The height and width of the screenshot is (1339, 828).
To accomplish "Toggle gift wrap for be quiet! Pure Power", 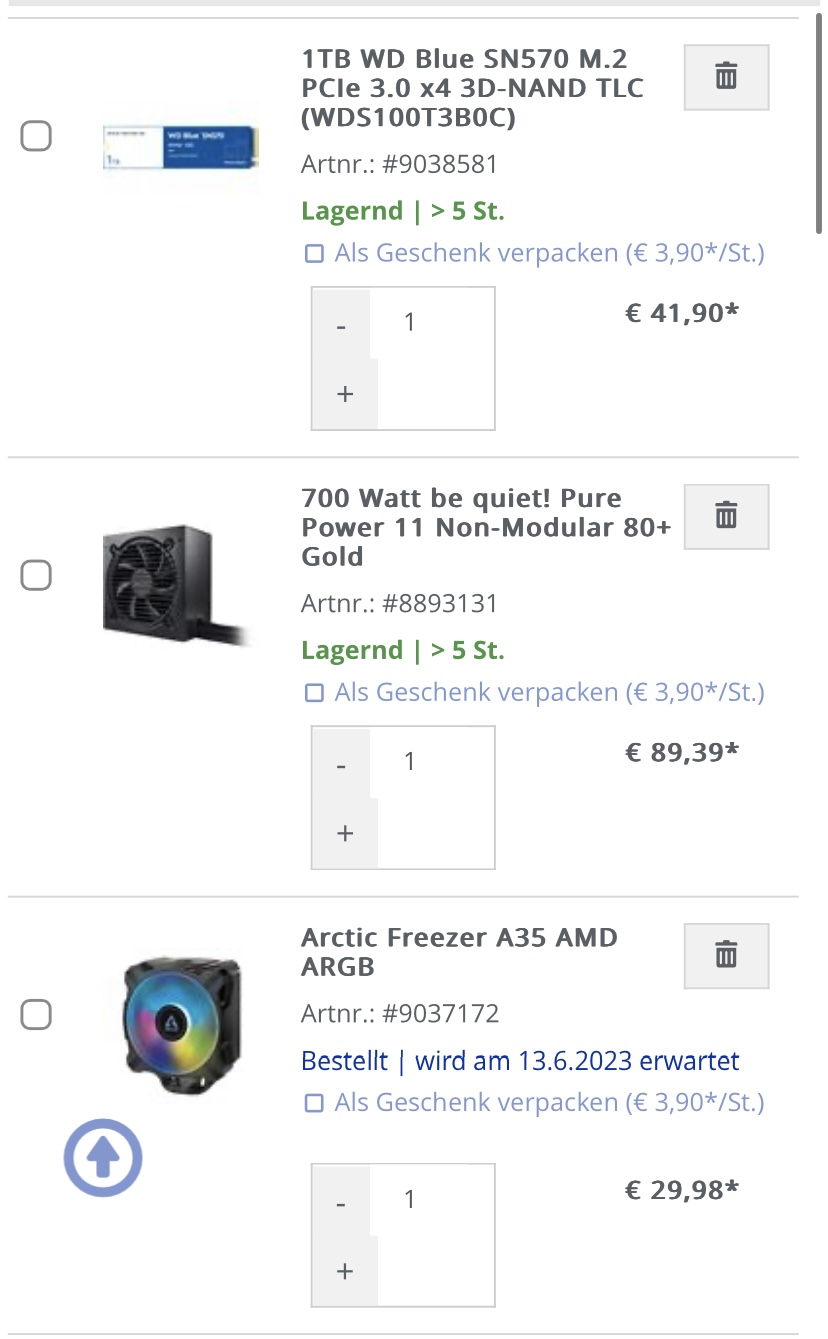I will point(315,693).
